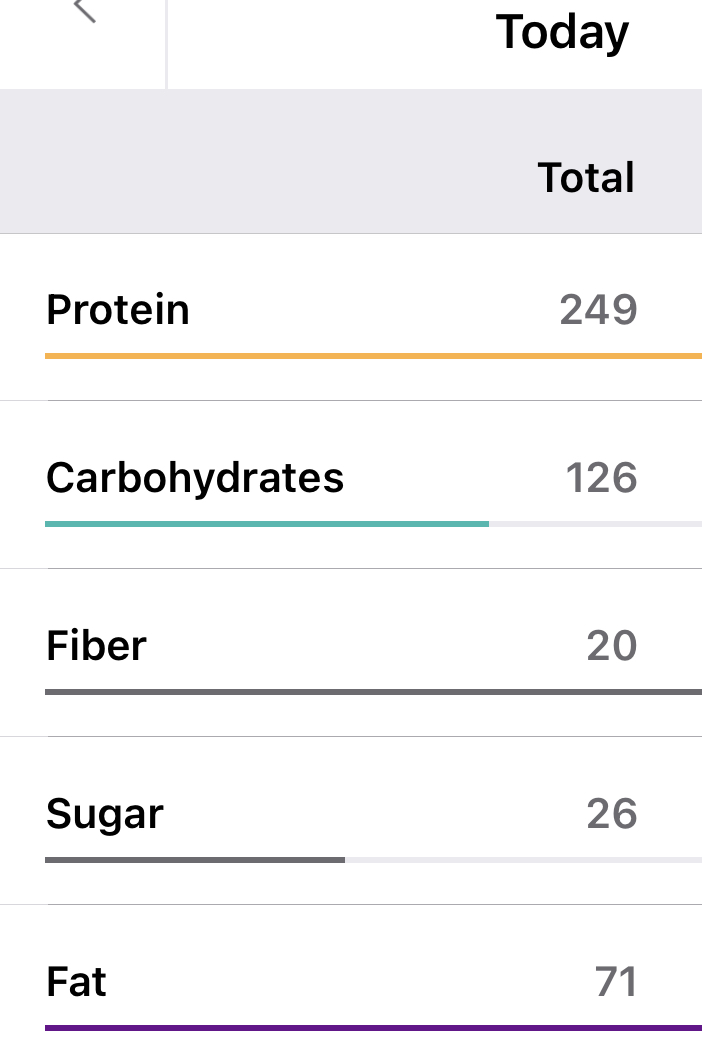702x1037 pixels.
Task: Click the purple Fat progress bar
Action: click(x=372, y=1027)
